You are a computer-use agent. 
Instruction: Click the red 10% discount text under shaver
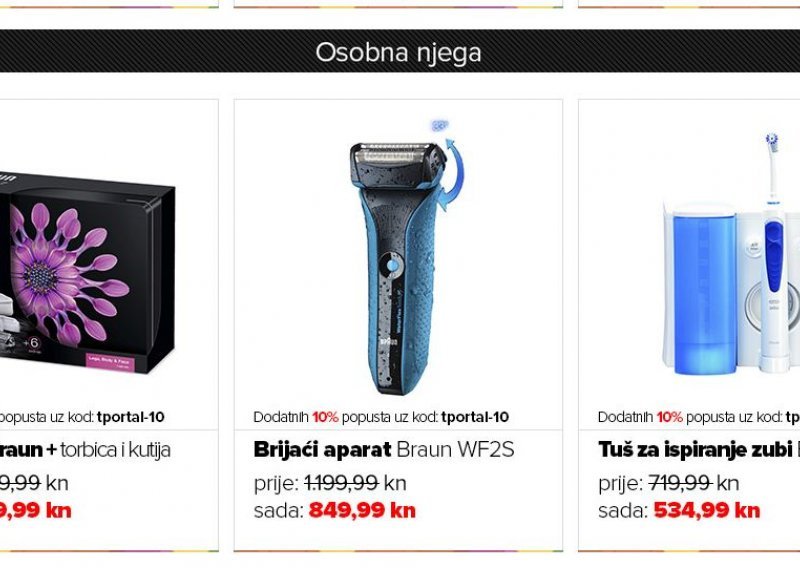pyautogui.click(x=326, y=417)
